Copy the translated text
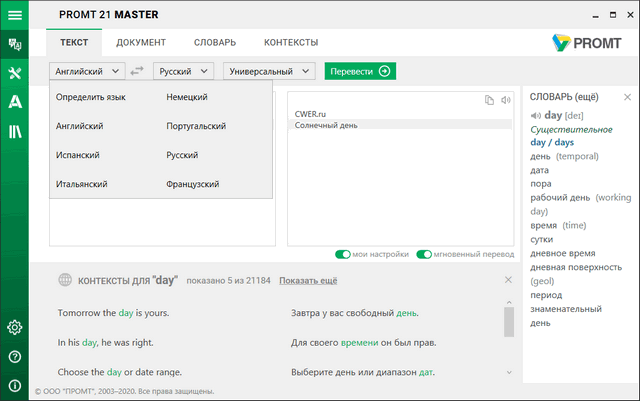 (x=489, y=100)
